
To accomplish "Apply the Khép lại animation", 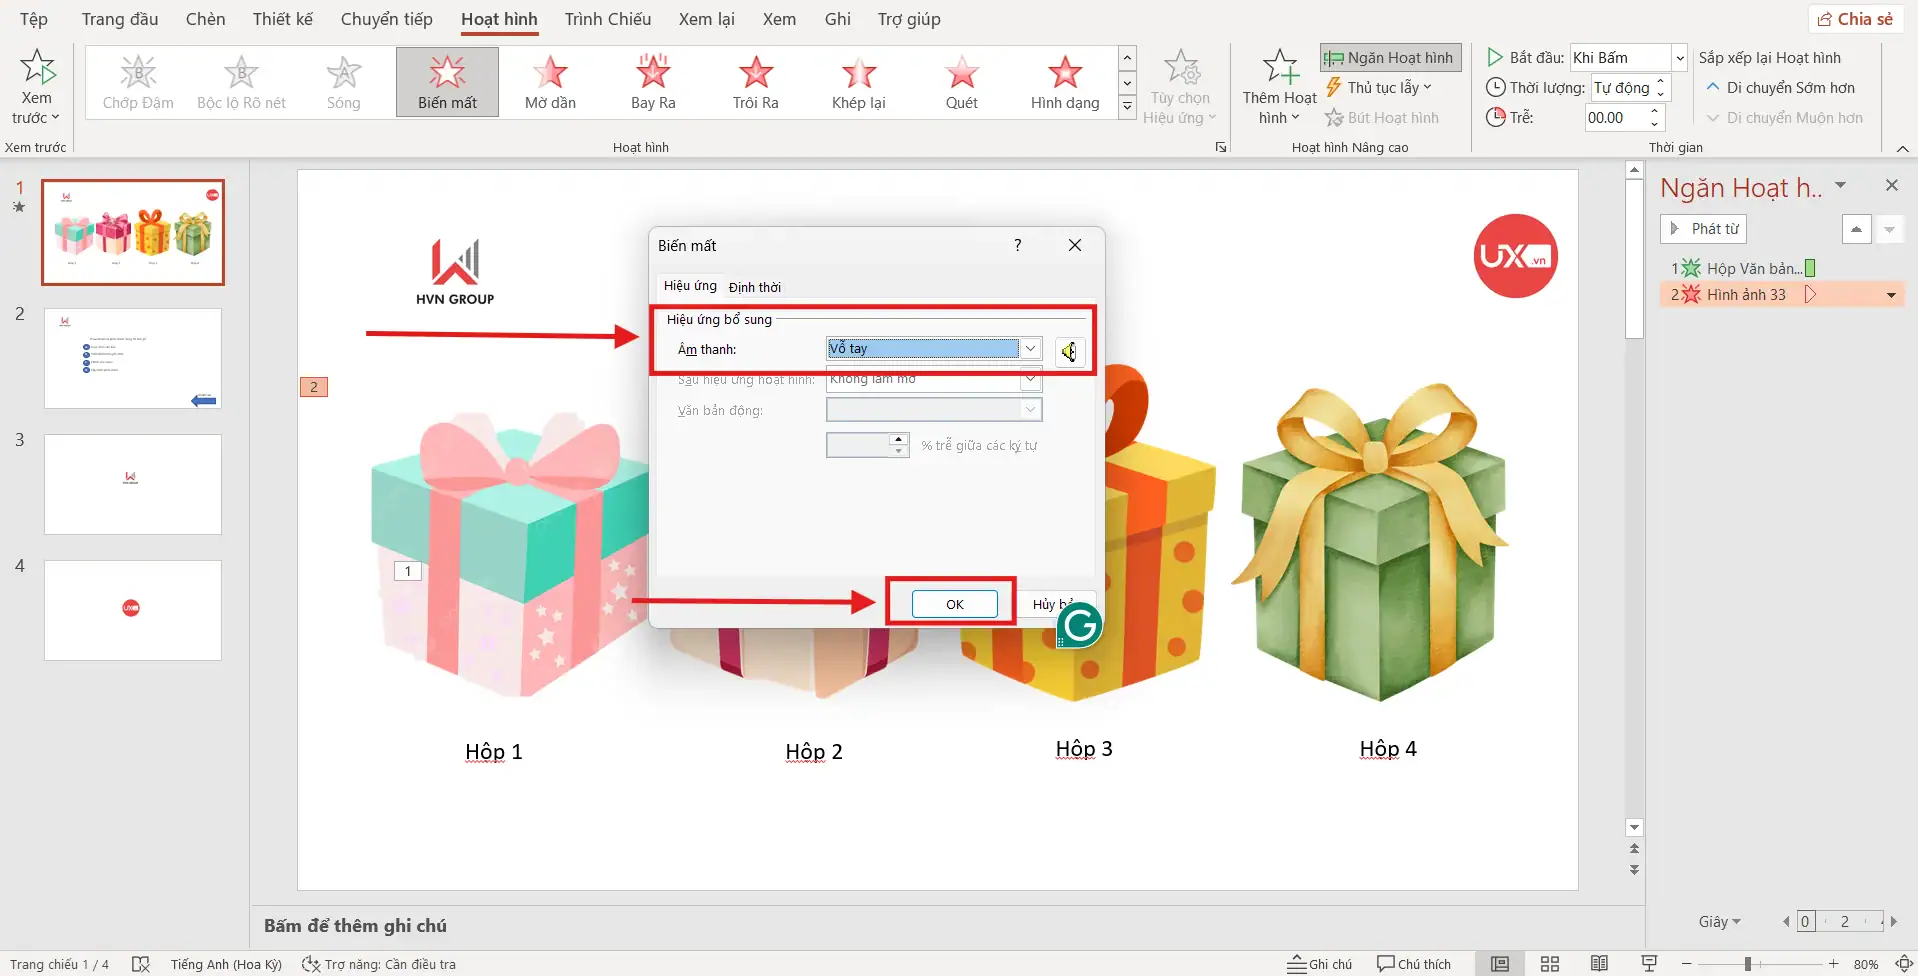I will tap(858, 81).
